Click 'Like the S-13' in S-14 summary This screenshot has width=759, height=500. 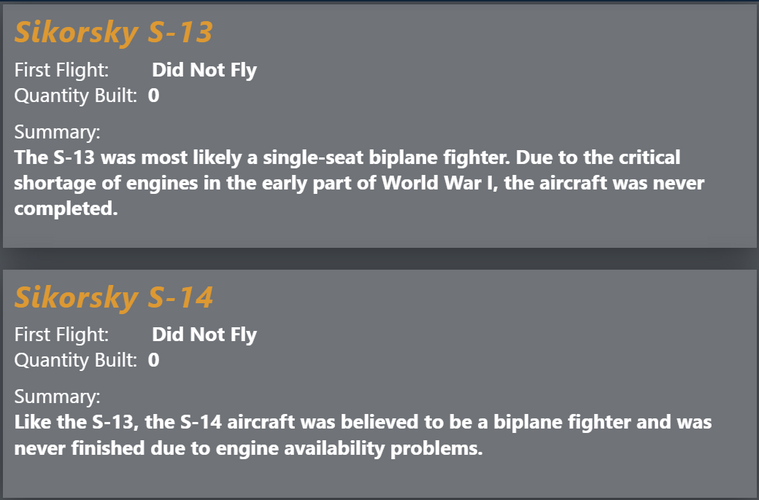(74, 422)
